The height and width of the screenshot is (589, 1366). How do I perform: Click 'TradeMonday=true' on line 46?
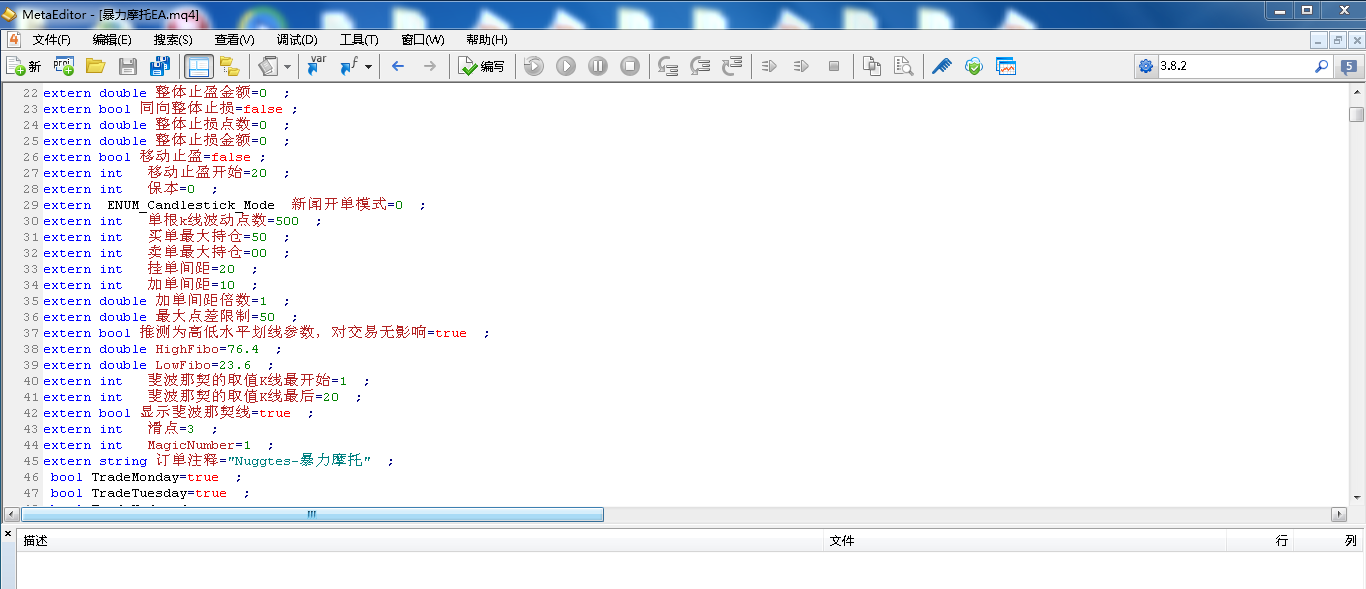pos(155,477)
